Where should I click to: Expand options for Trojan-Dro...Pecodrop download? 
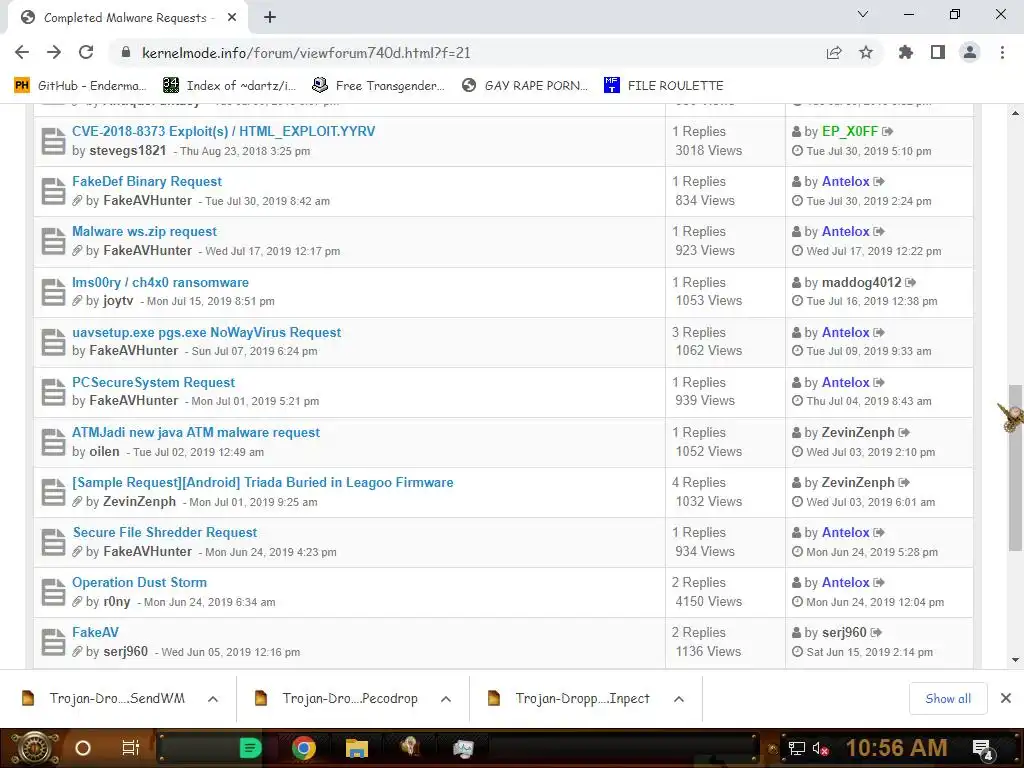[446, 699]
